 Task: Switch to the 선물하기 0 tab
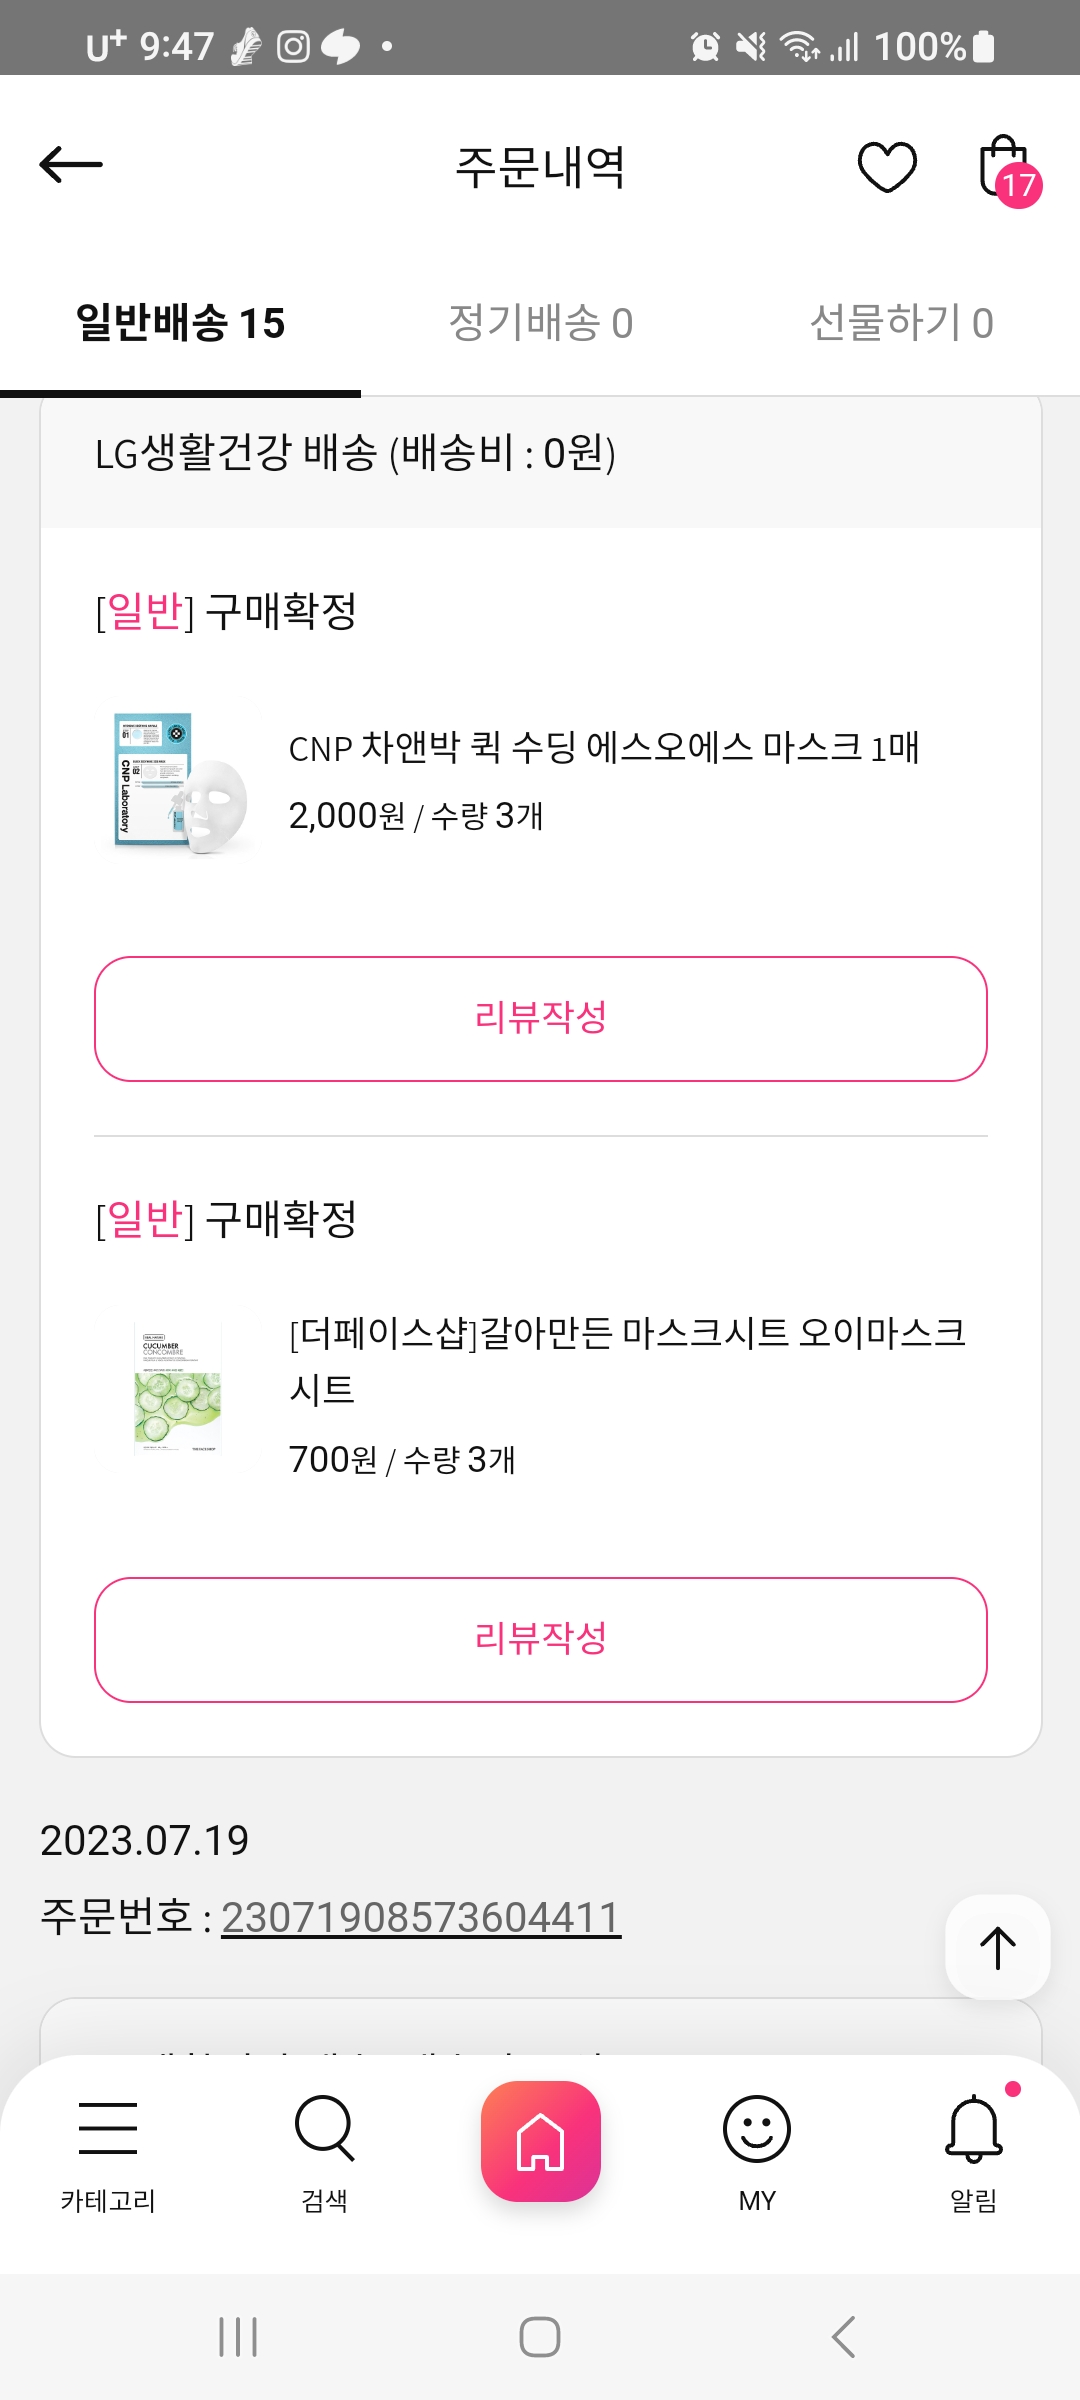(900, 323)
